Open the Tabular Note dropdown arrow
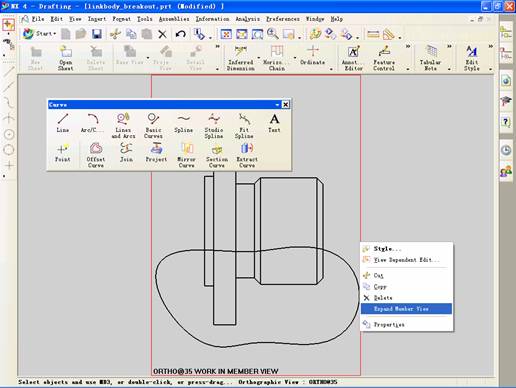Screen dimensions: 516x388 [449, 69]
